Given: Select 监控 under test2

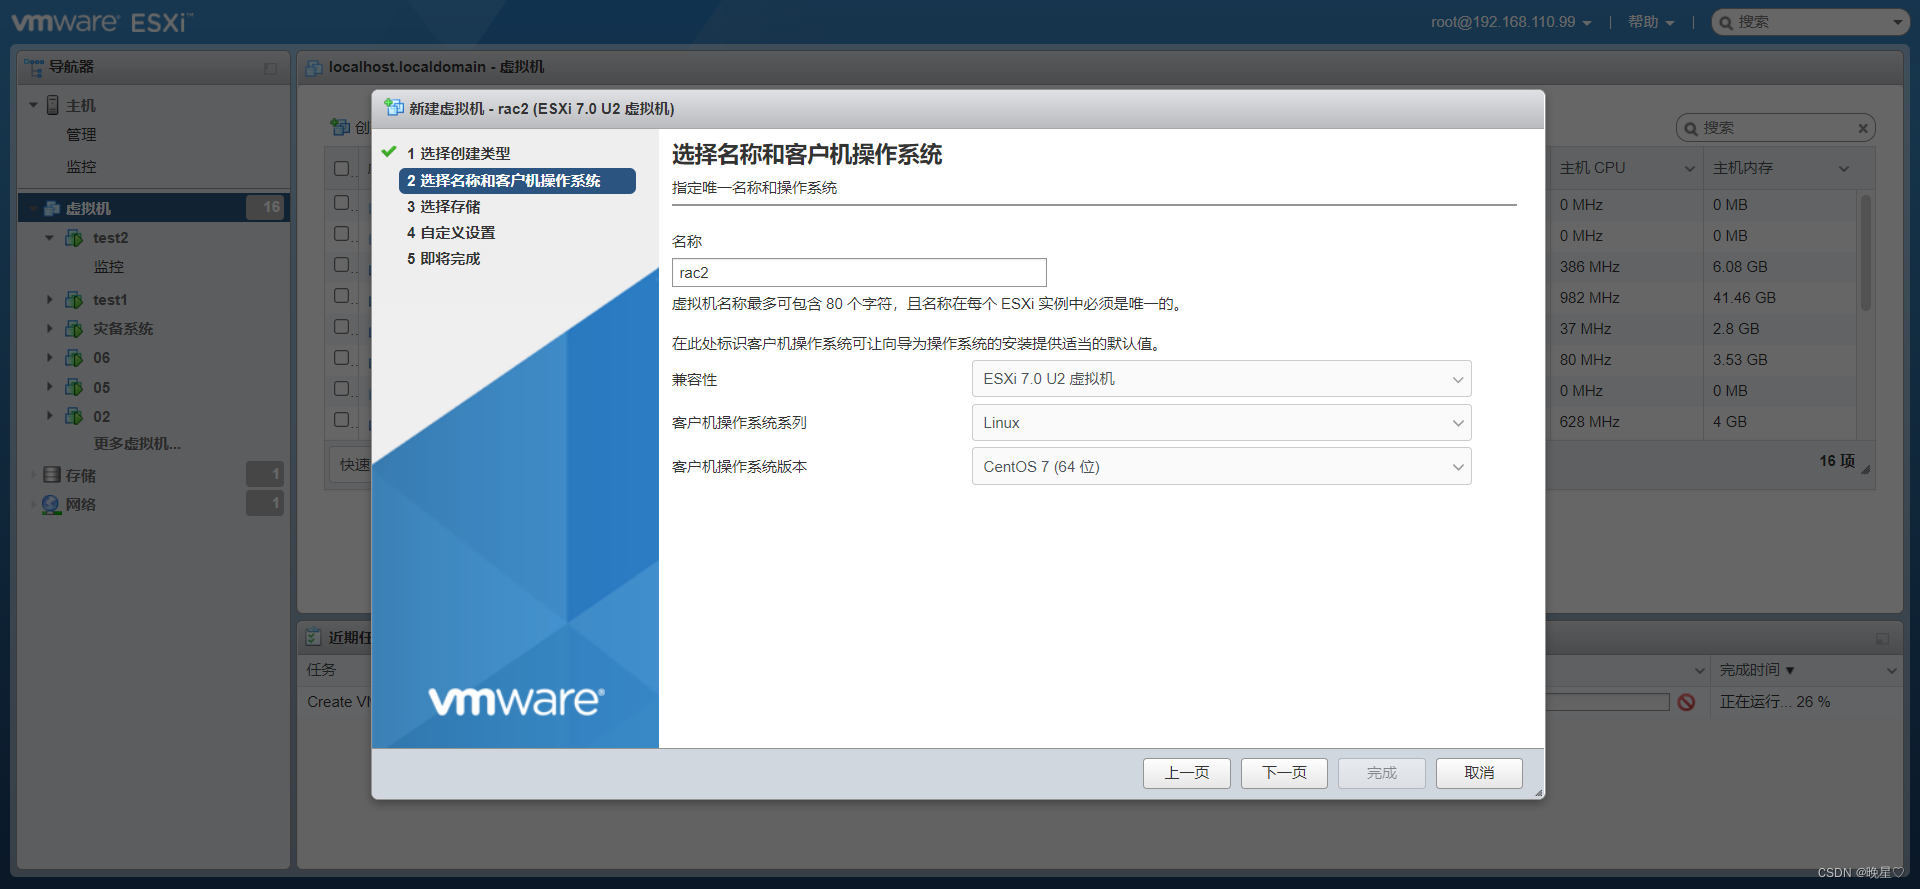Looking at the screenshot, I should coord(109,267).
